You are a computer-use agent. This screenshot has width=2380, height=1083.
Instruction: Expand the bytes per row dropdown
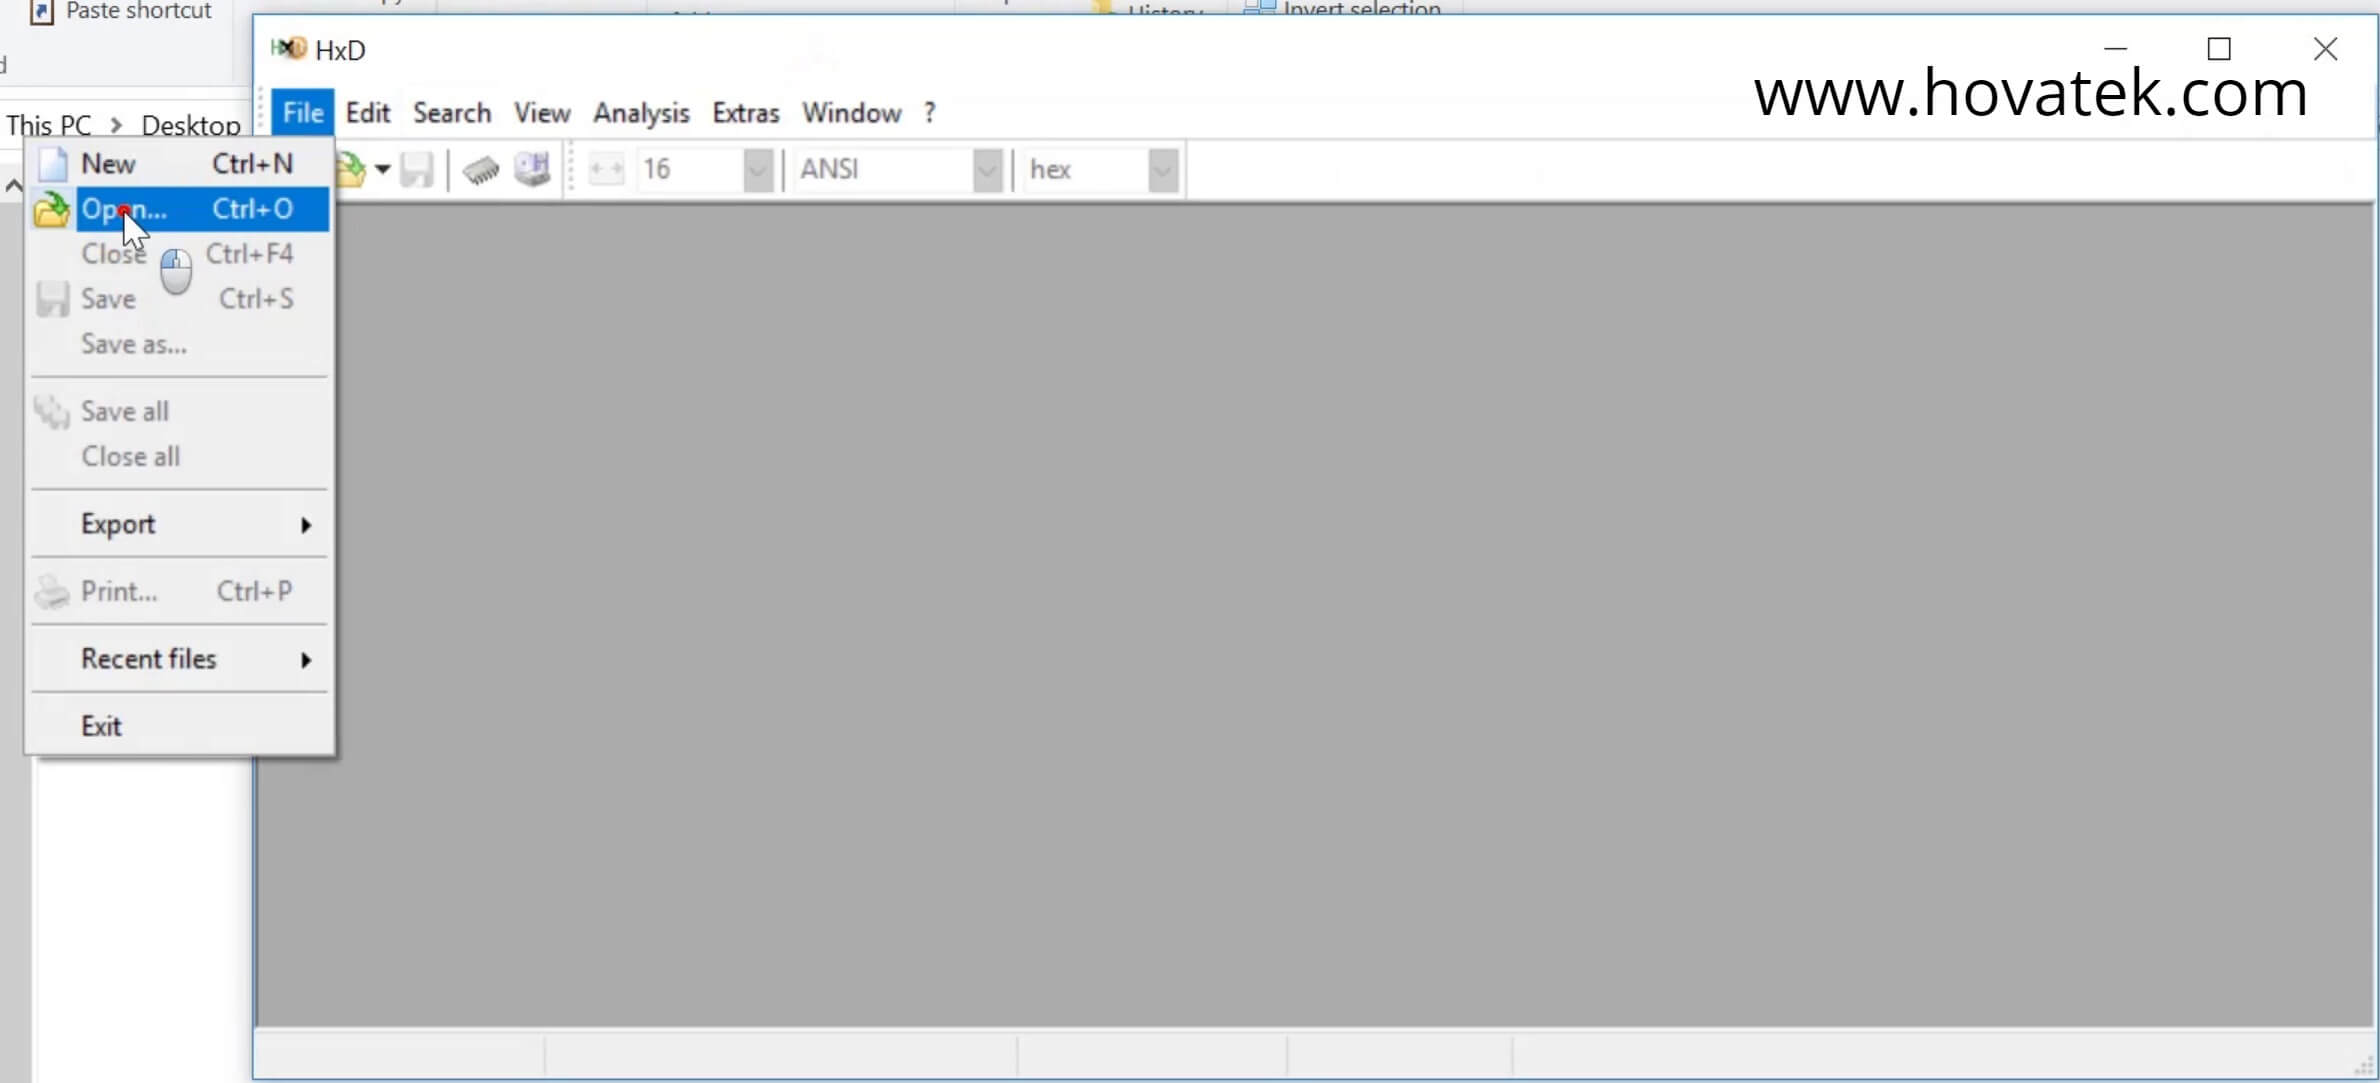[757, 169]
